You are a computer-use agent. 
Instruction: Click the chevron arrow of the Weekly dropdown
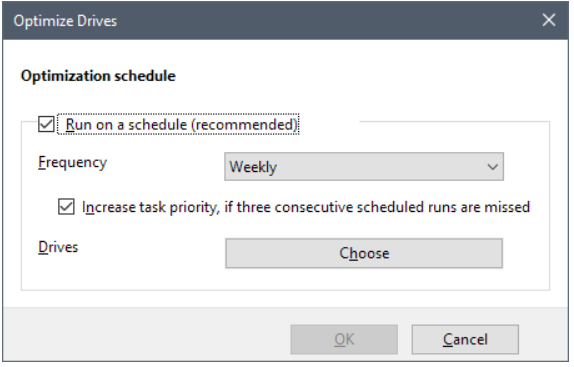(x=493, y=167)
